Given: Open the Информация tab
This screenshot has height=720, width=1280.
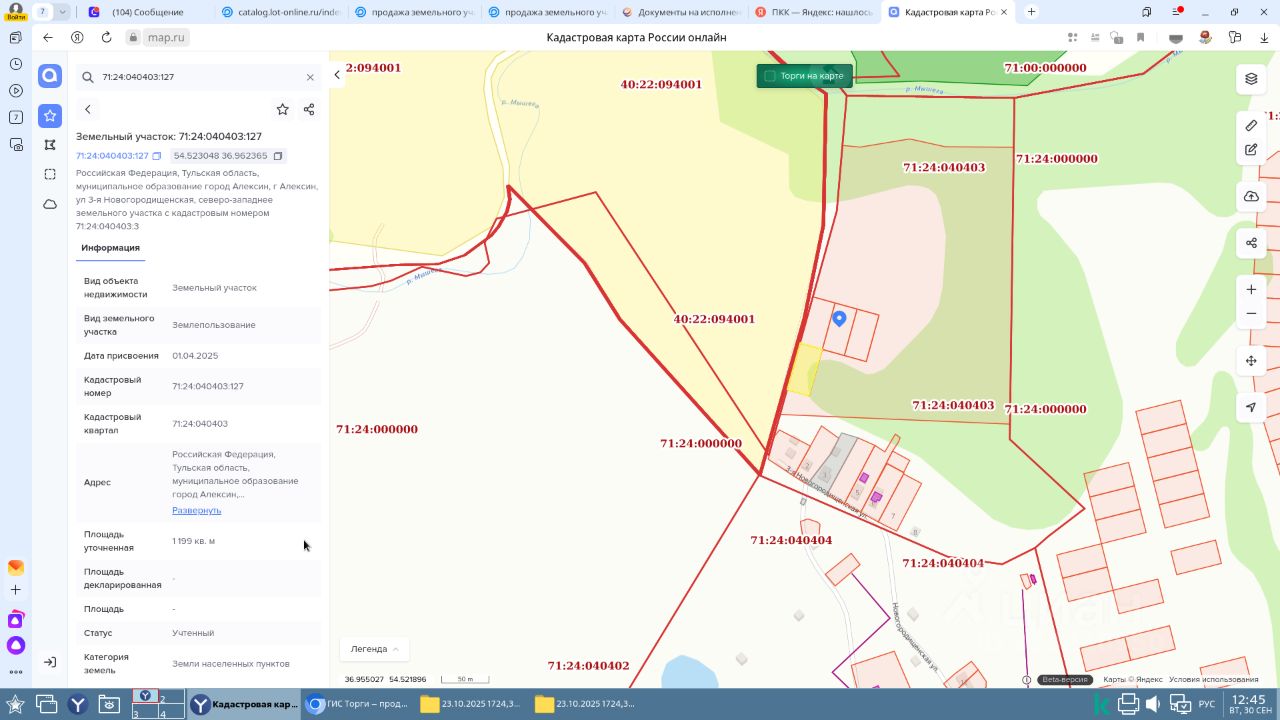Looking at the screenshot, I should [x=111, y=248].
